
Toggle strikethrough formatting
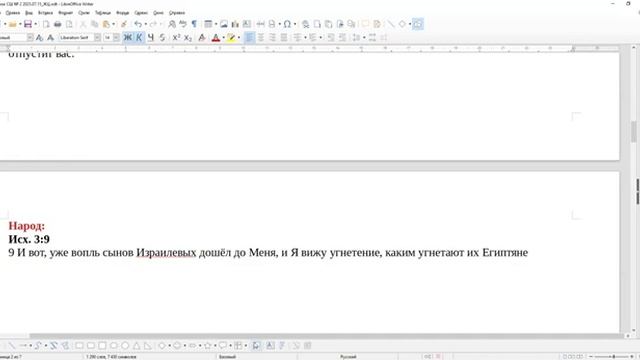coord(162,38)
